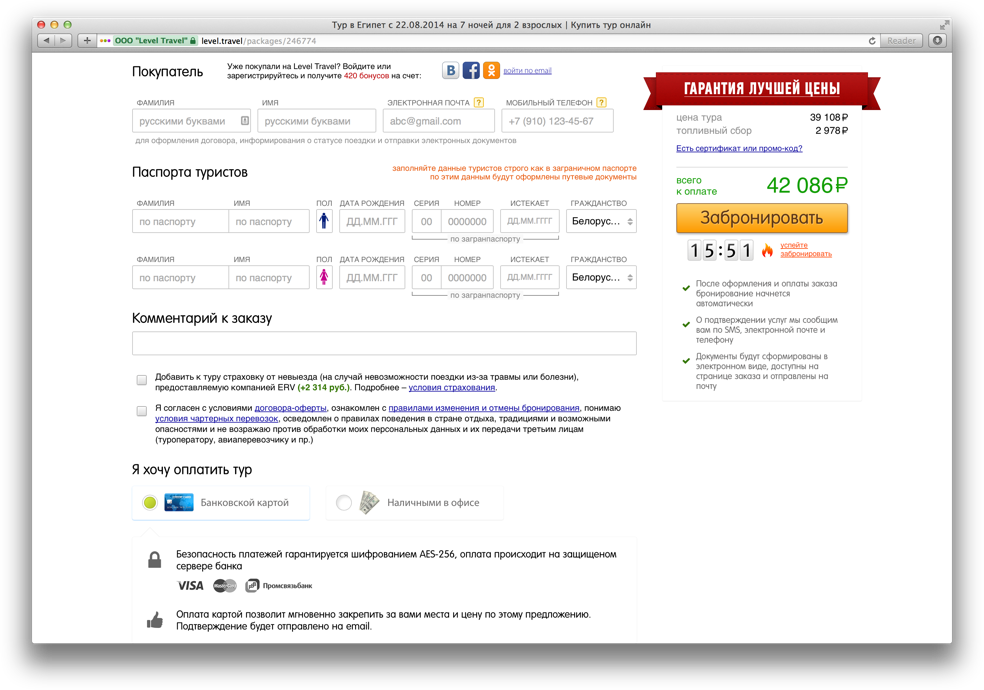This screenshot has width=984, height=690.
Task: Open mobile phone help question mark icon
Action: coord(601,102)
